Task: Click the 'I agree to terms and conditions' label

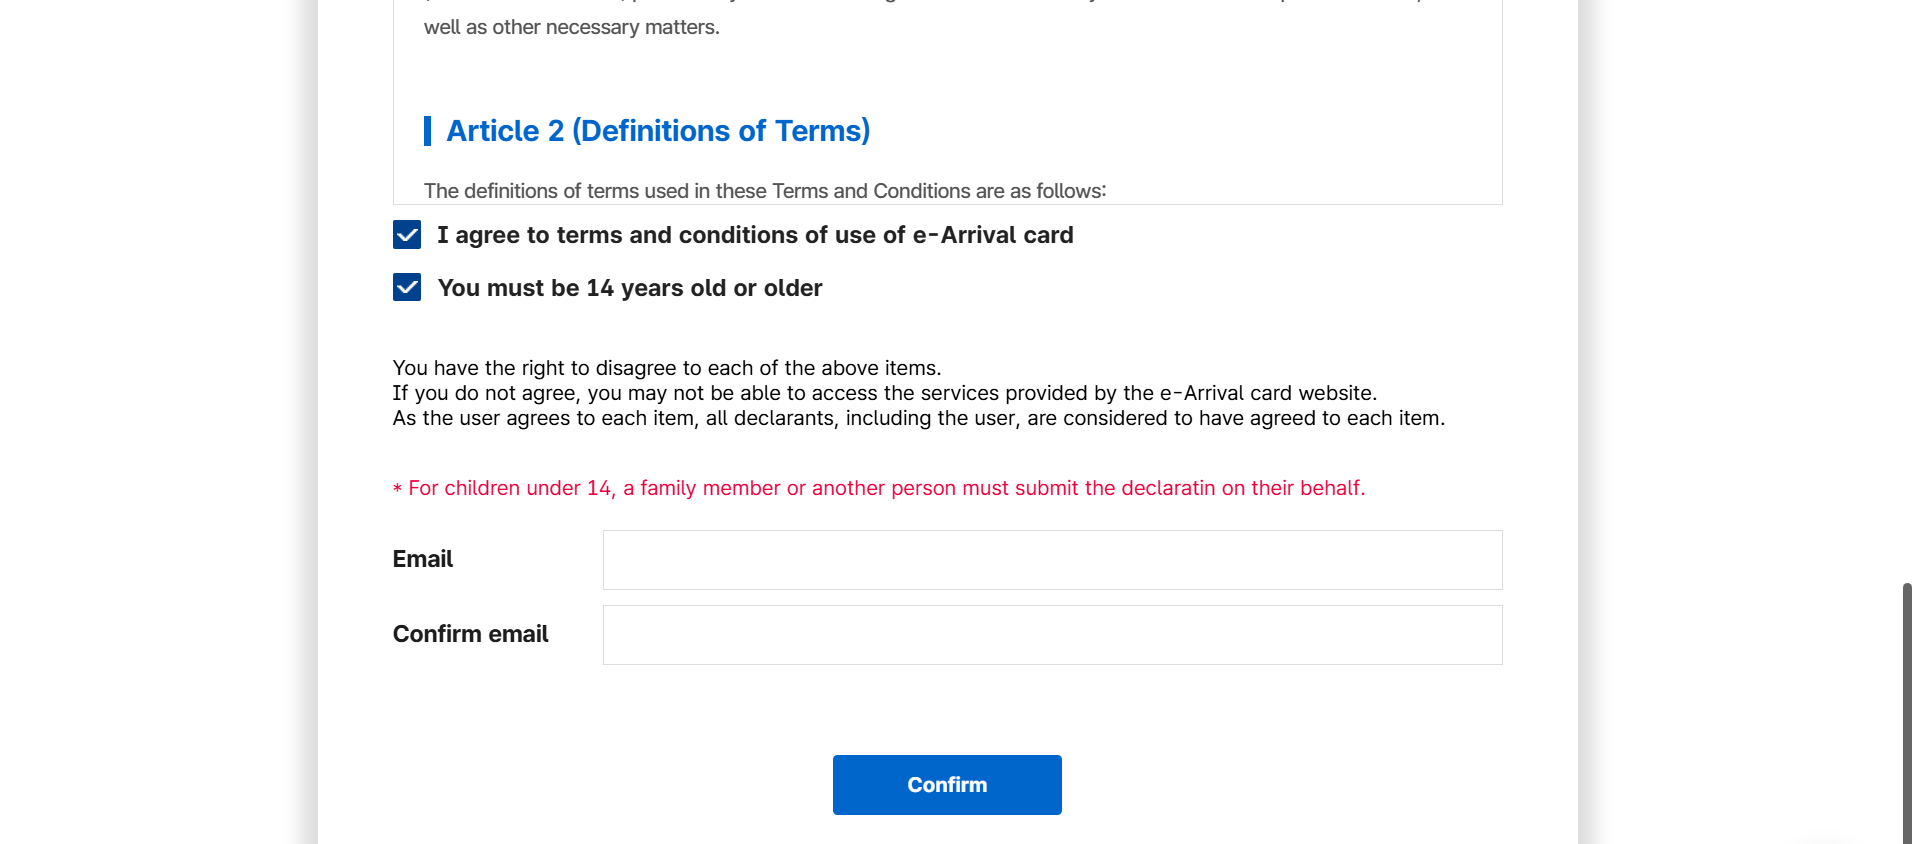Action: (x=755, y=235)
